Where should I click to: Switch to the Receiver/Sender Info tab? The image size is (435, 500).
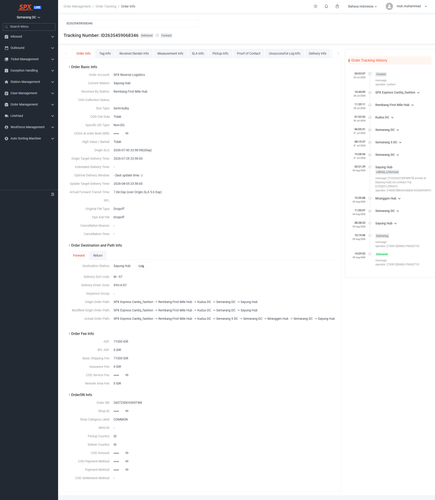tap(134, 53)
